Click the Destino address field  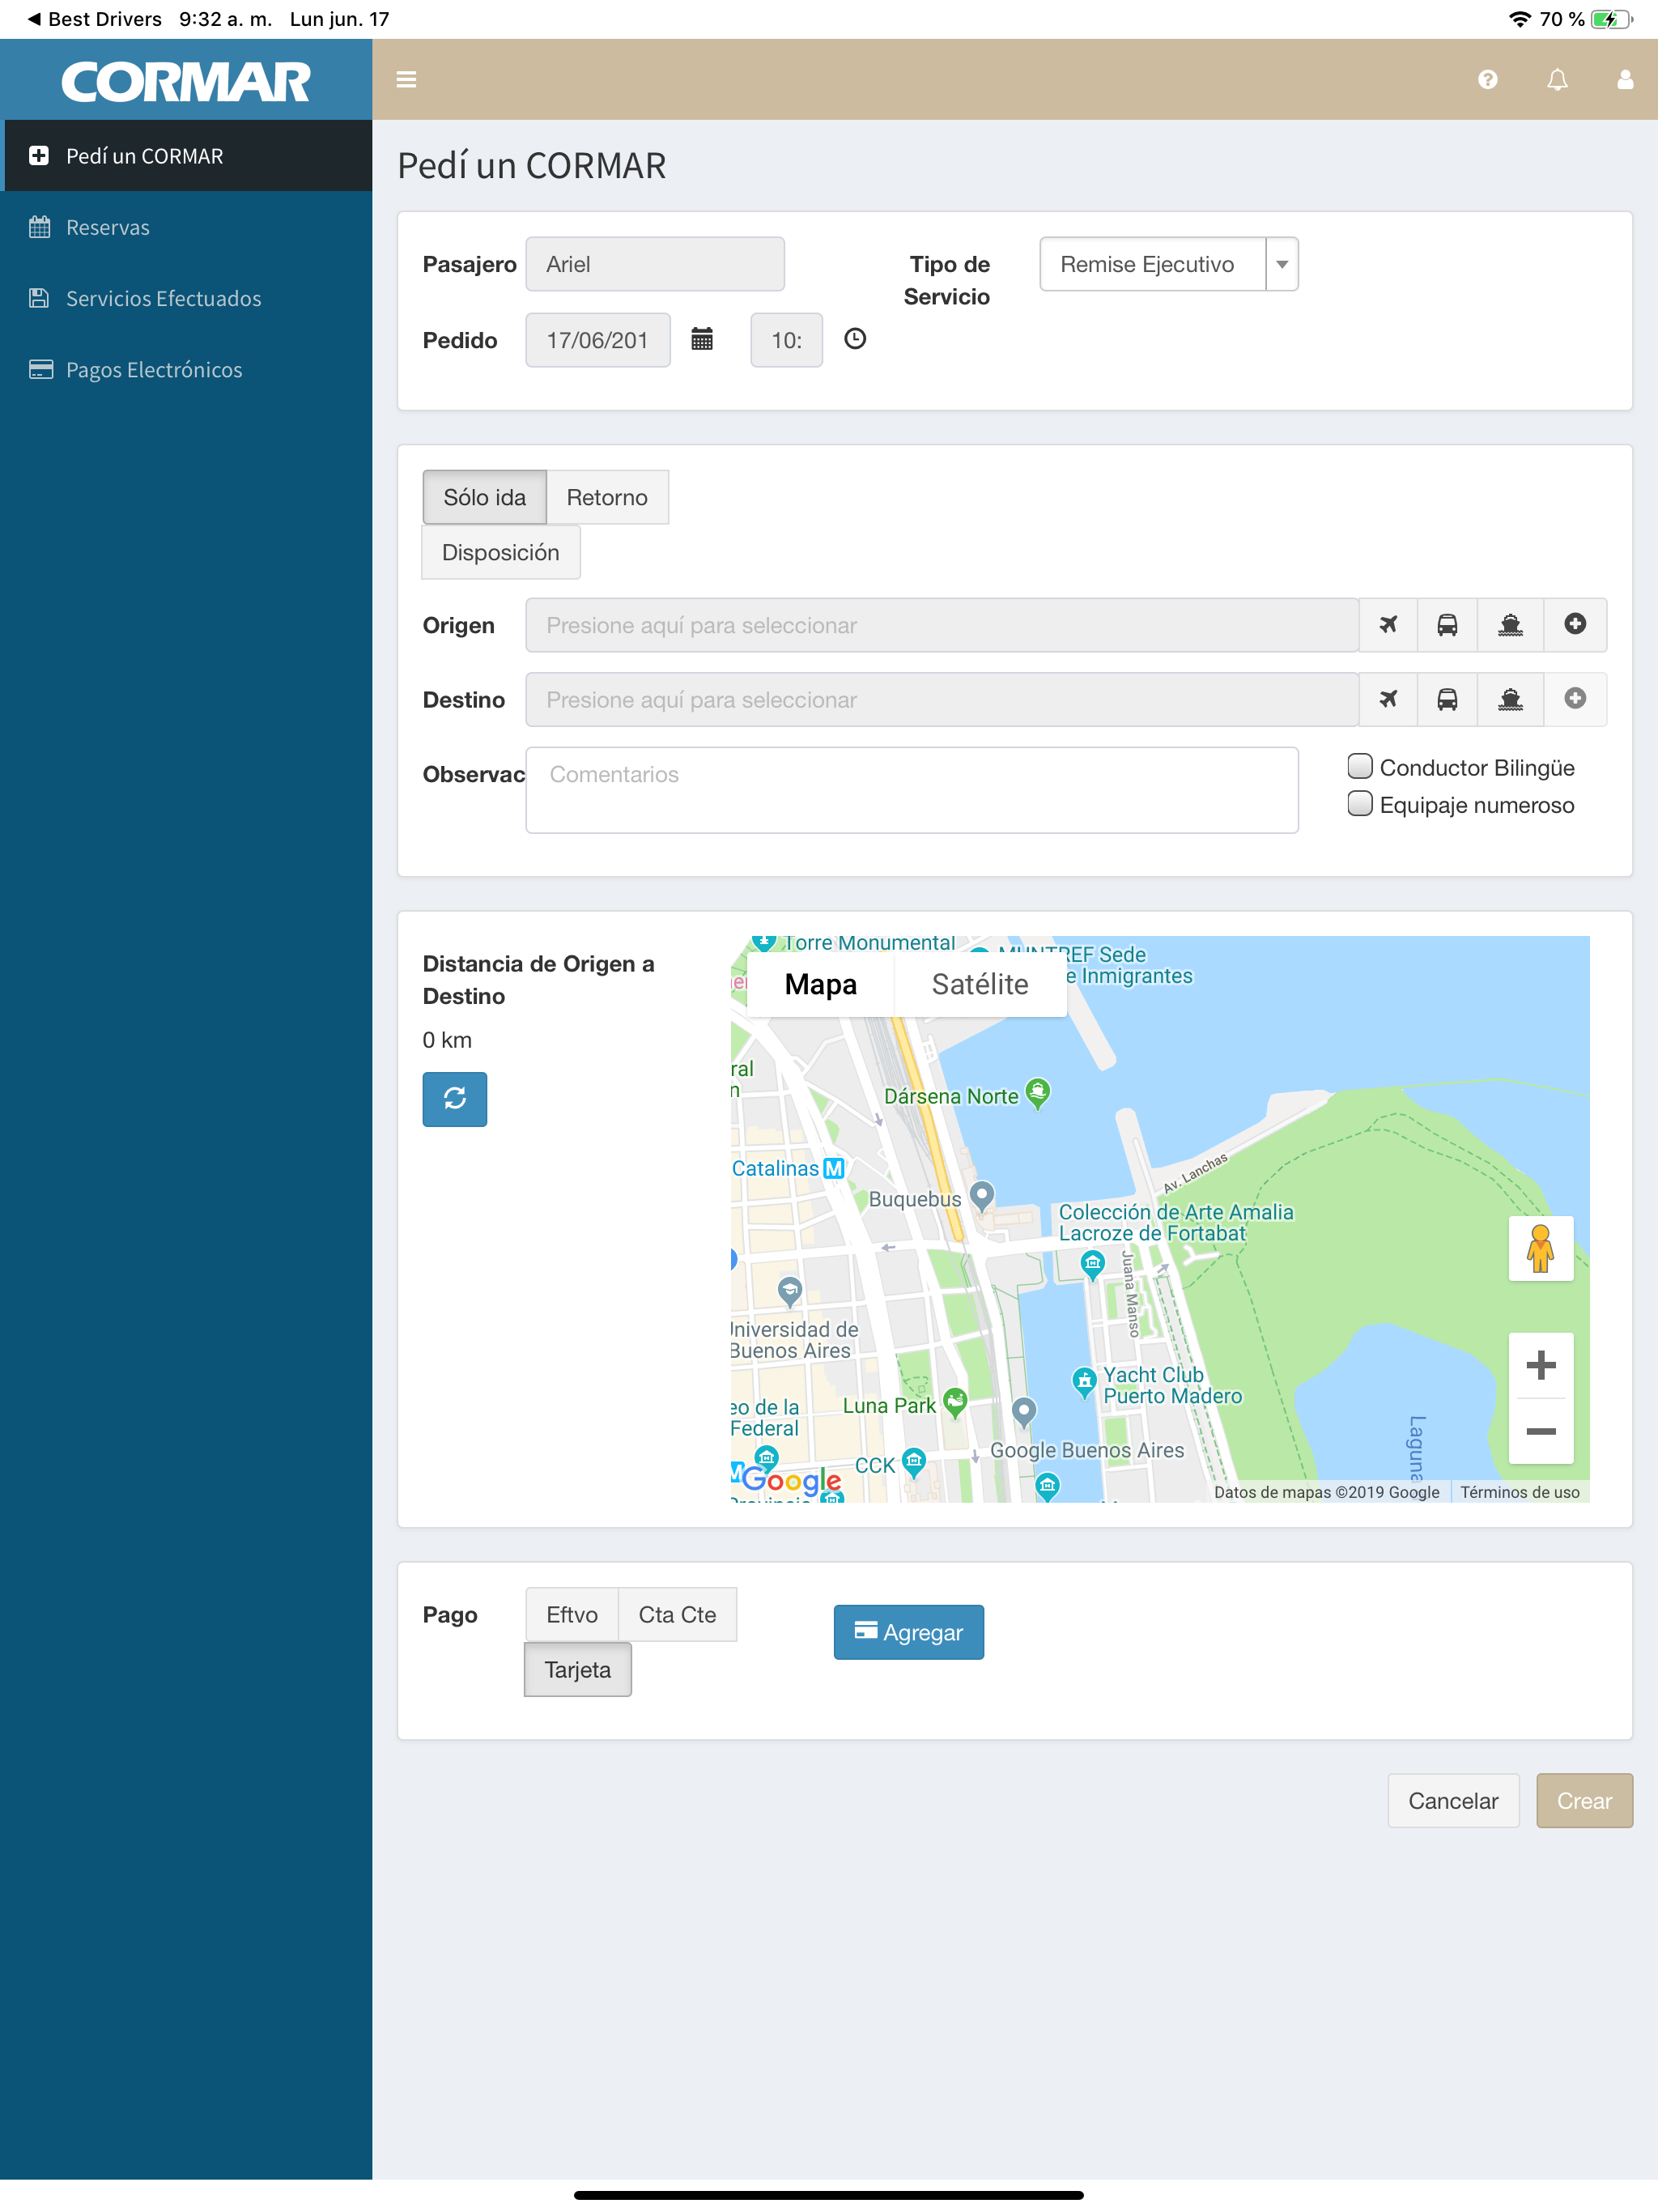pos(942,699)
